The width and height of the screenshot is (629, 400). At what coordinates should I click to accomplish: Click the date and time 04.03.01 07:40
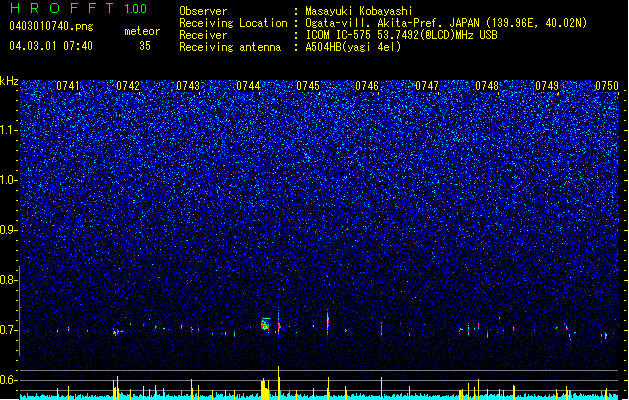pyautogui.click(x=51, y=46)
